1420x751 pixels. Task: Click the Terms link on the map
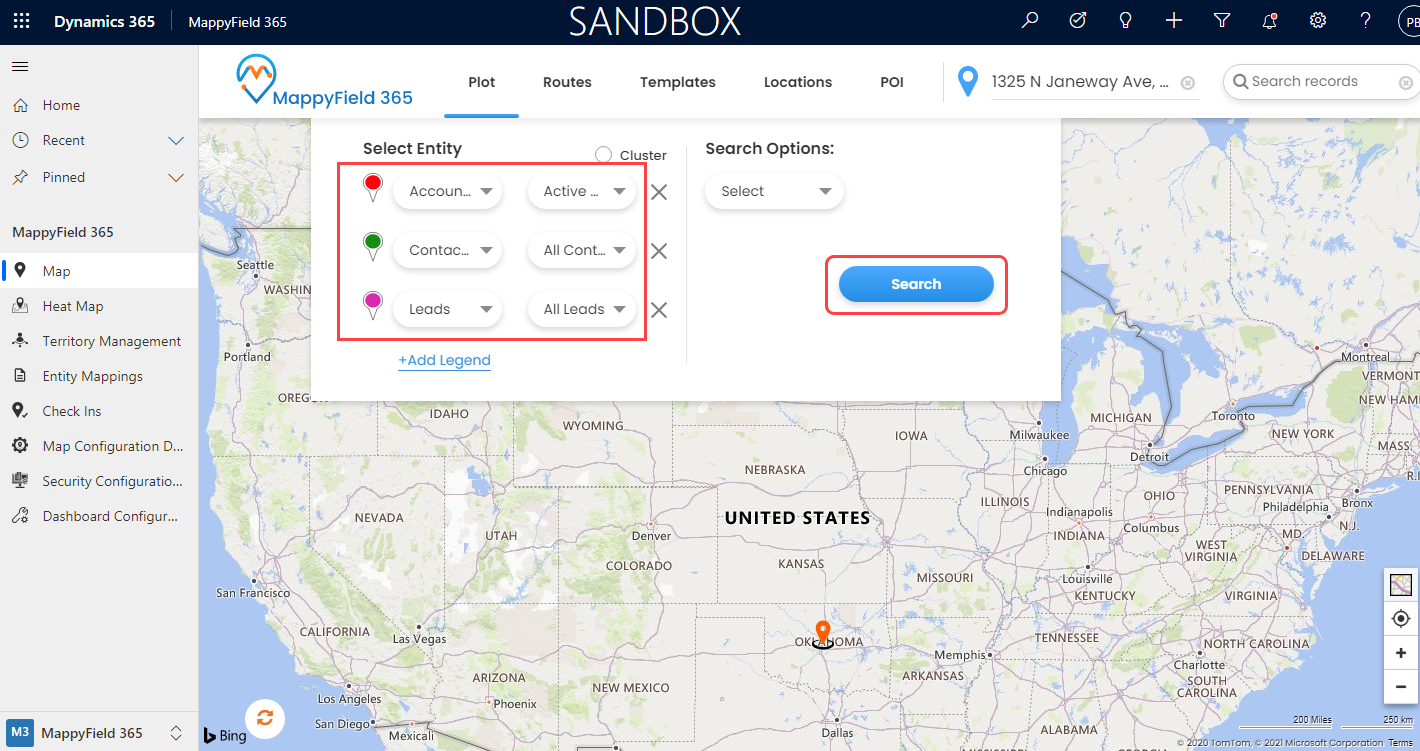[x=1400, y=743]
